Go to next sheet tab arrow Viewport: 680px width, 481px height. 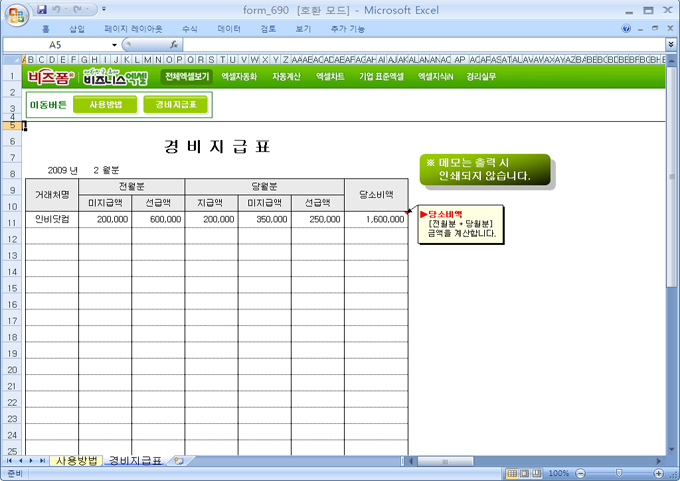tap(31, 461)
